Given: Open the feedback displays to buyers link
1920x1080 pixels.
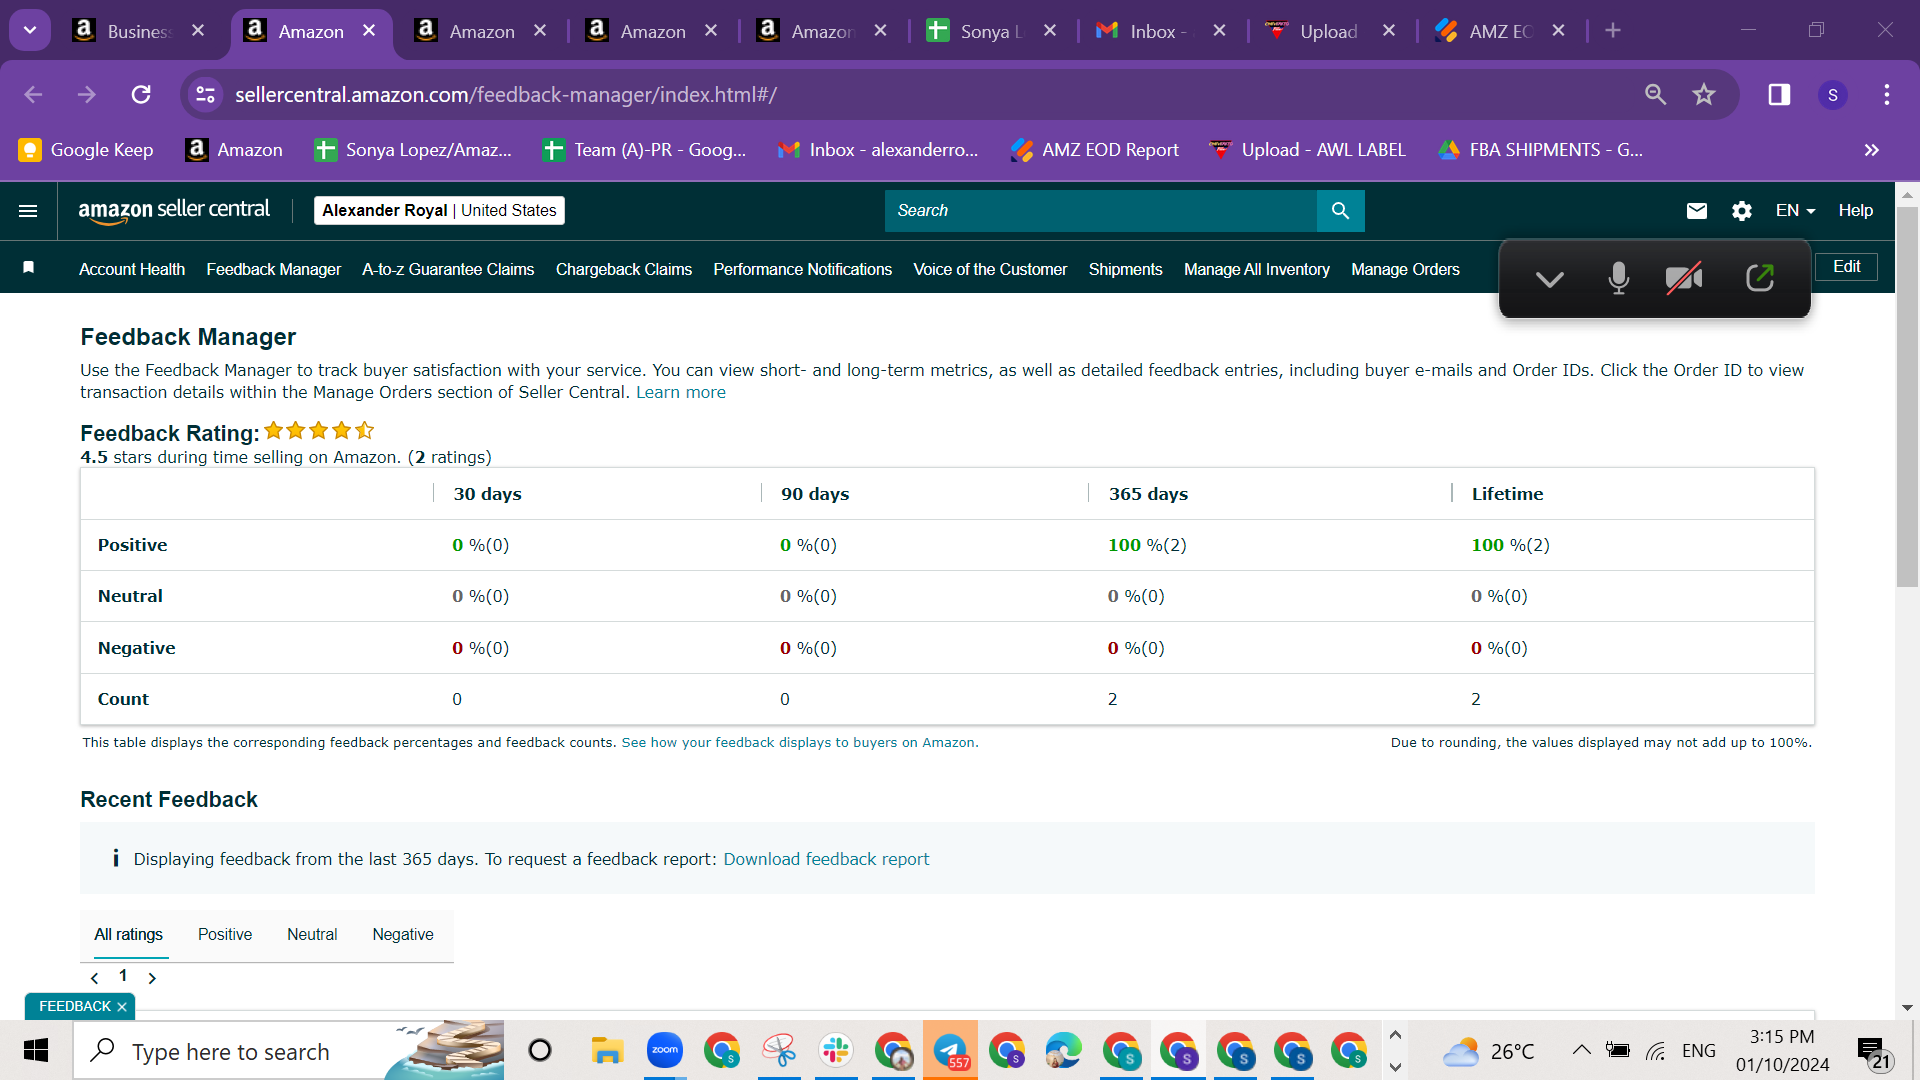Looking at the screenshot, I should click(x=800, y=743).
